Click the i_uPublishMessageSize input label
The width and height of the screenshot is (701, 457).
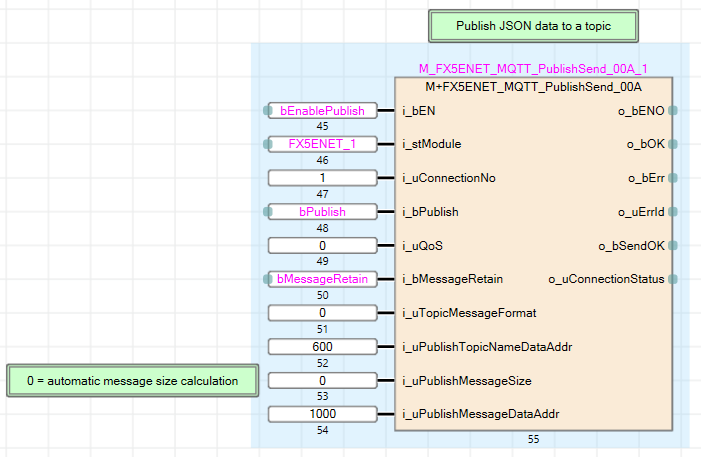pyautogui.click(x=467, y=381)
